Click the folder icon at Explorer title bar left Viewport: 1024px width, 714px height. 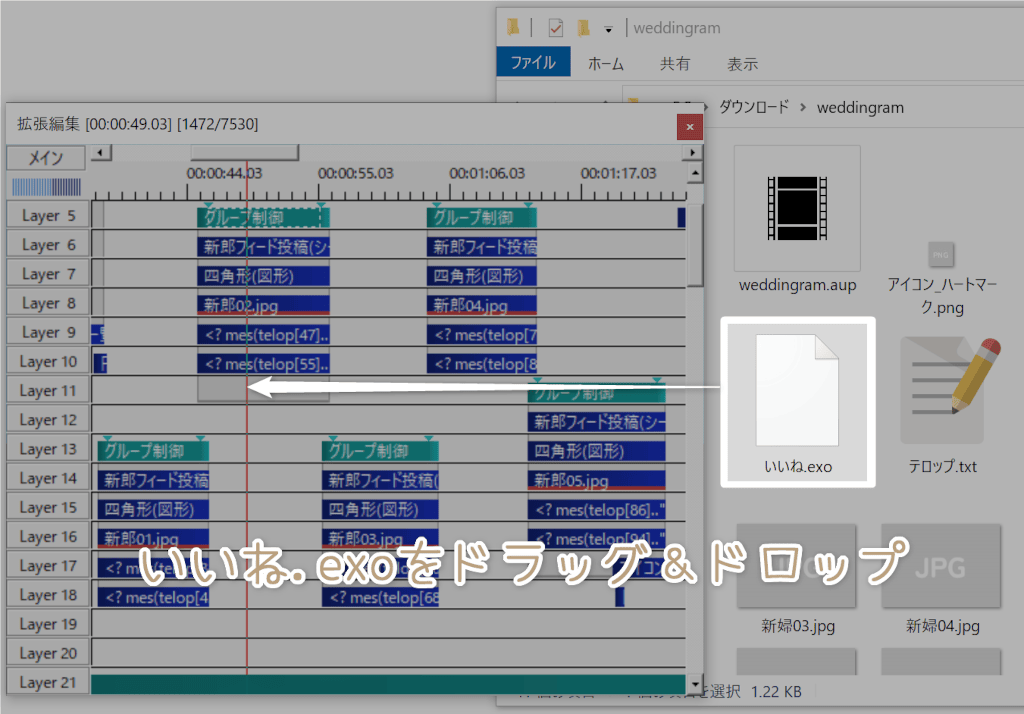(513, 28)
